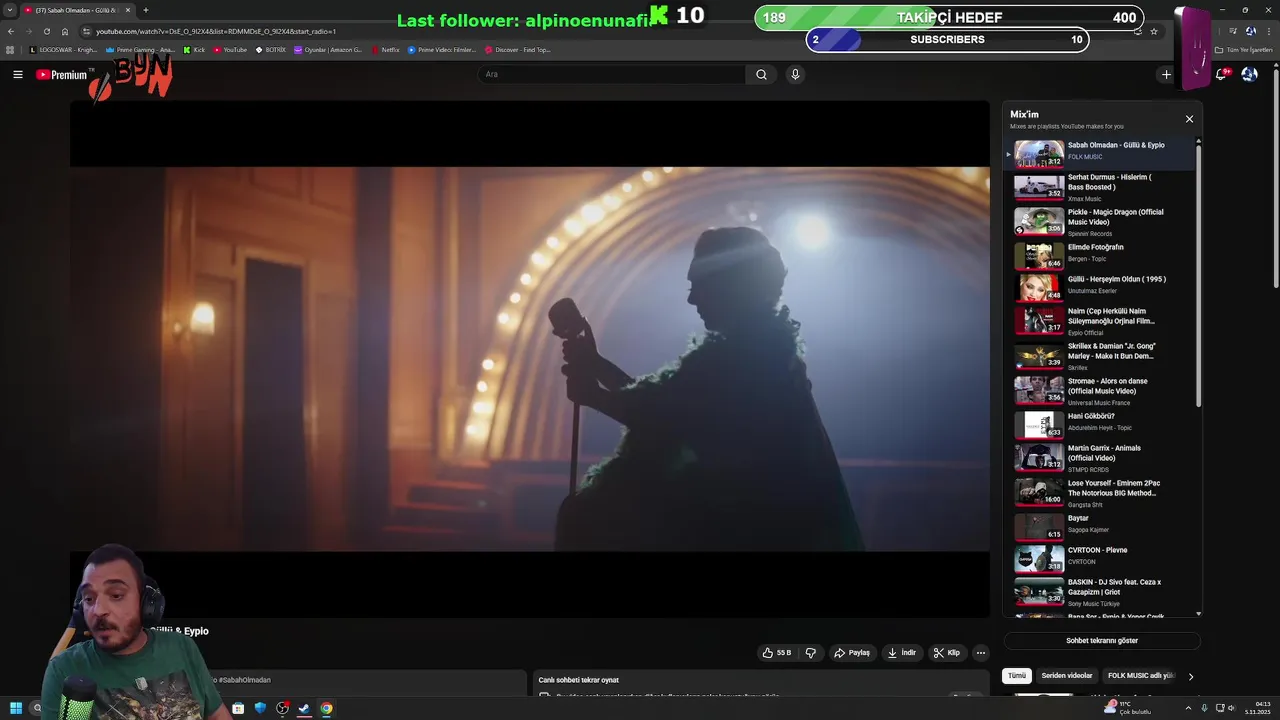
Task: Play BASKIN - DJ Sivo feat. Ceza item
Action: (x=1098, y=592)
